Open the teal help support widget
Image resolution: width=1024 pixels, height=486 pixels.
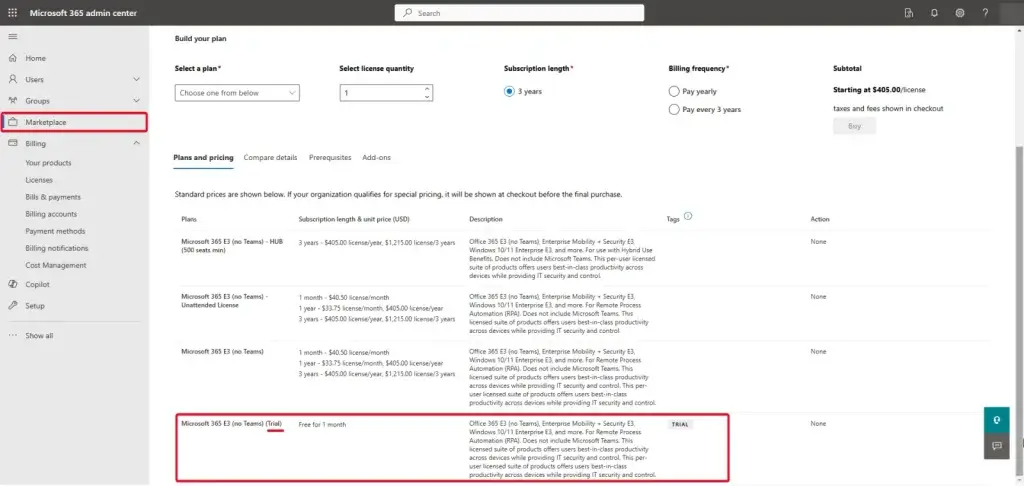[997, 420]
